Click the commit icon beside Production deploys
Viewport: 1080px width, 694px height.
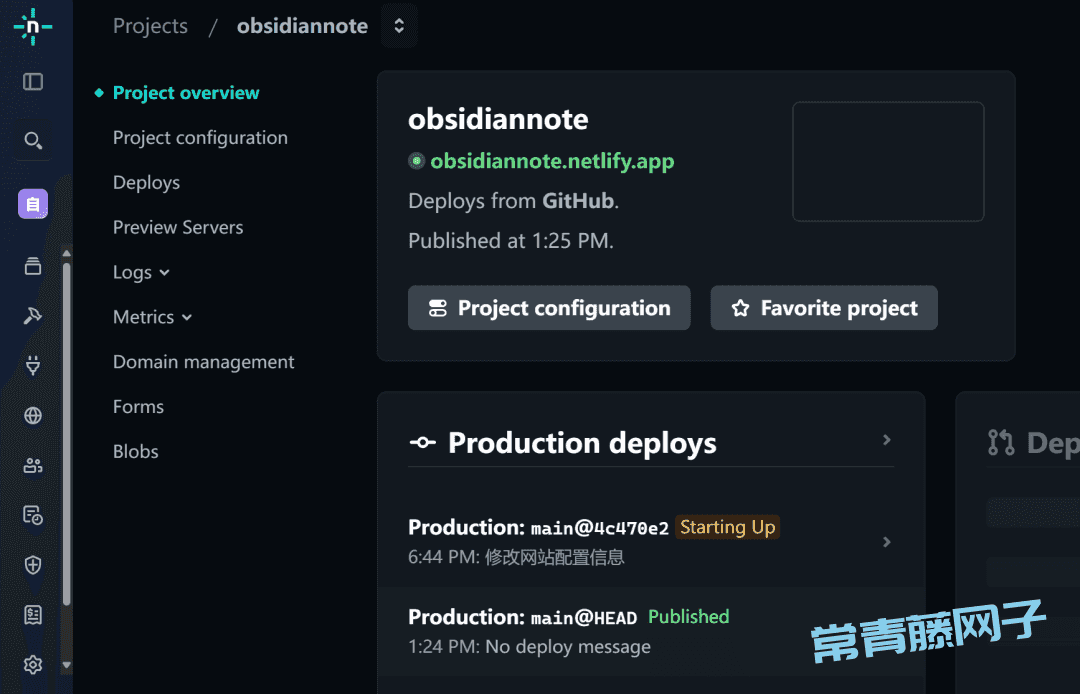point(422,443)
